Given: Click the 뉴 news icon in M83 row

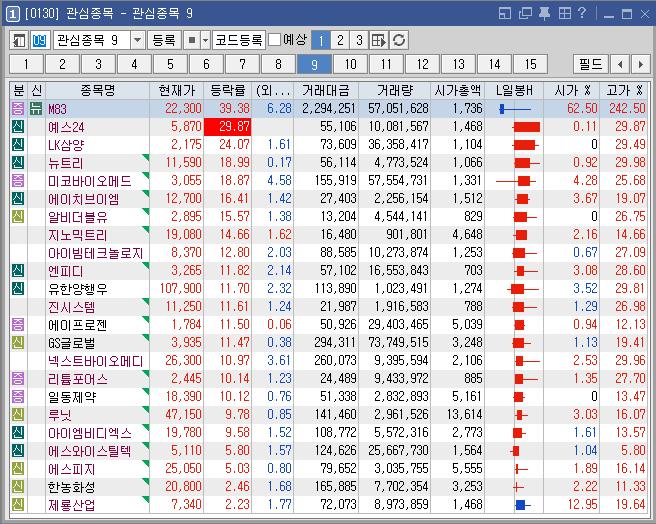Looking at the screenshot, I should 36,109.
